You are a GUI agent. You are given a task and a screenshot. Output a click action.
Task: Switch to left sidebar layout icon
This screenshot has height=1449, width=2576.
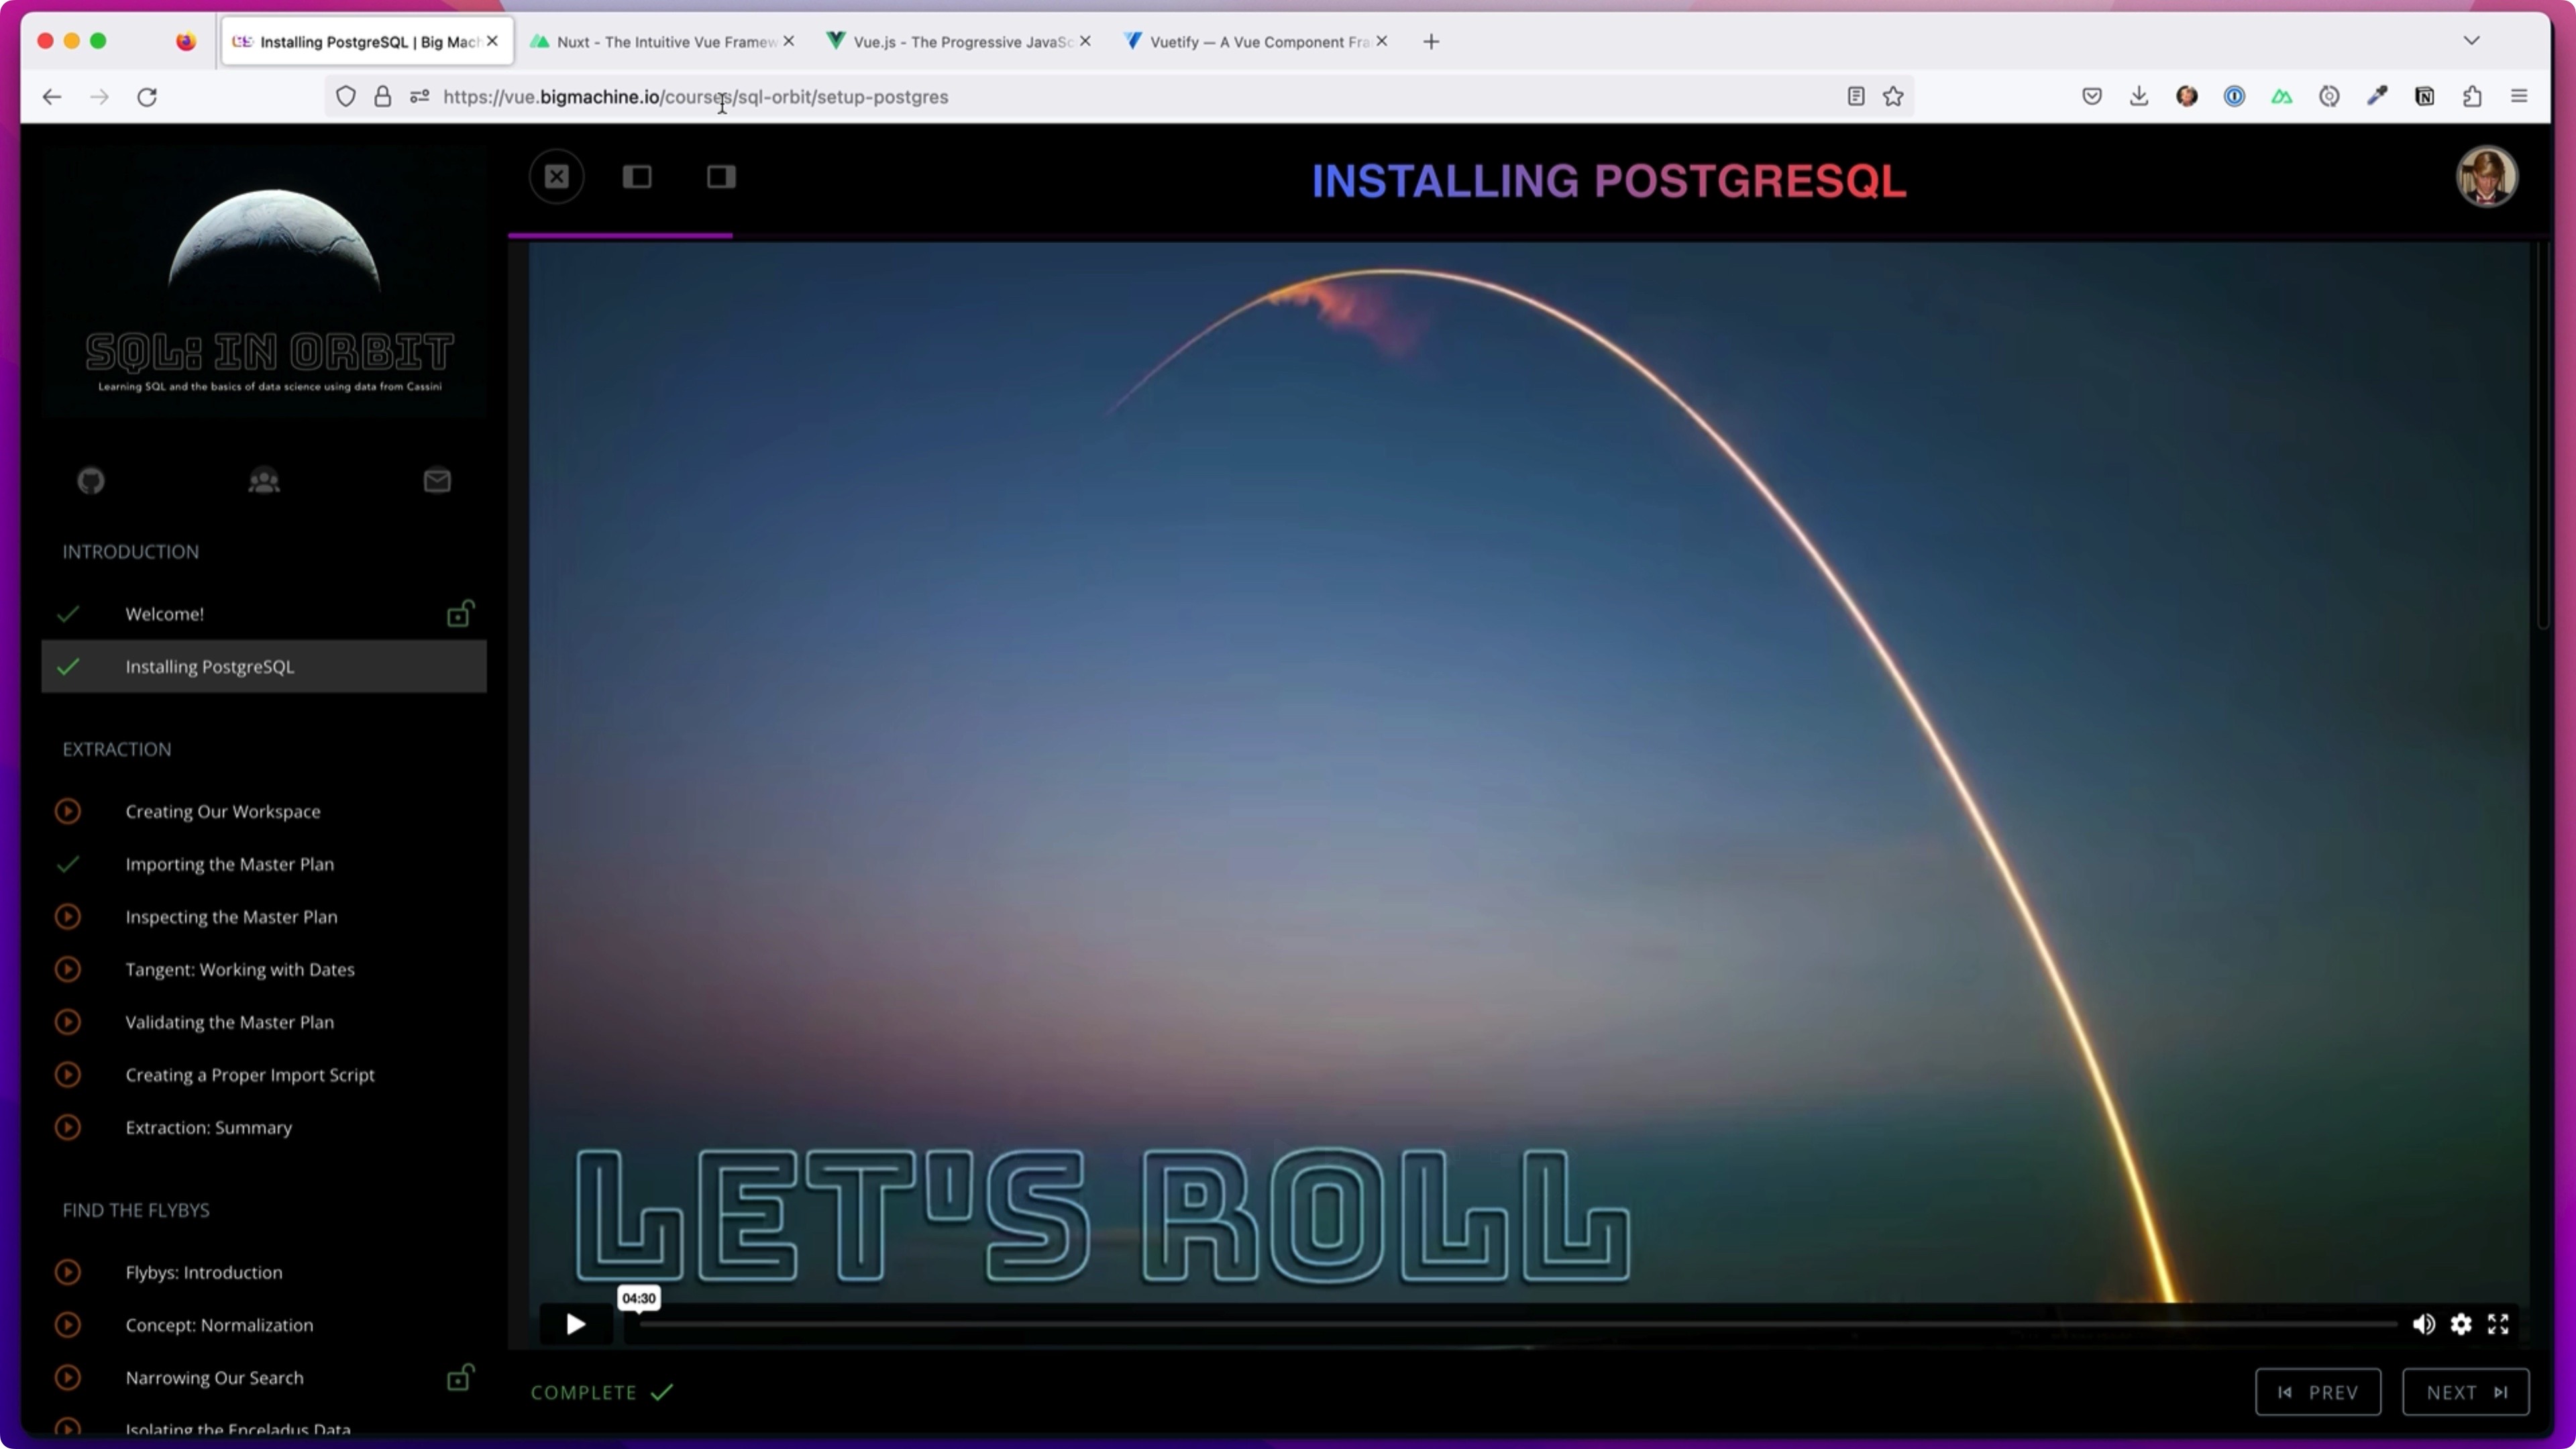[637, 177]
